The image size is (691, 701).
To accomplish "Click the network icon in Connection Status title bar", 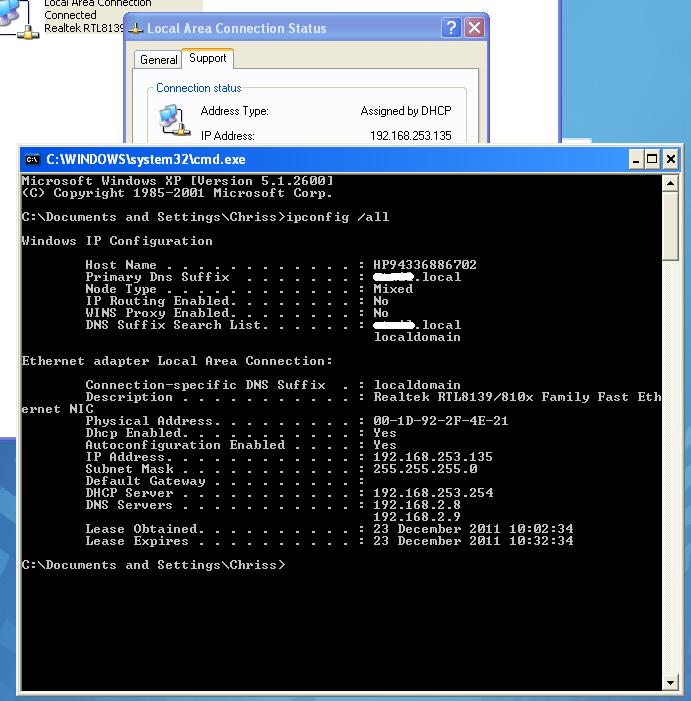I will coord(135,28).
